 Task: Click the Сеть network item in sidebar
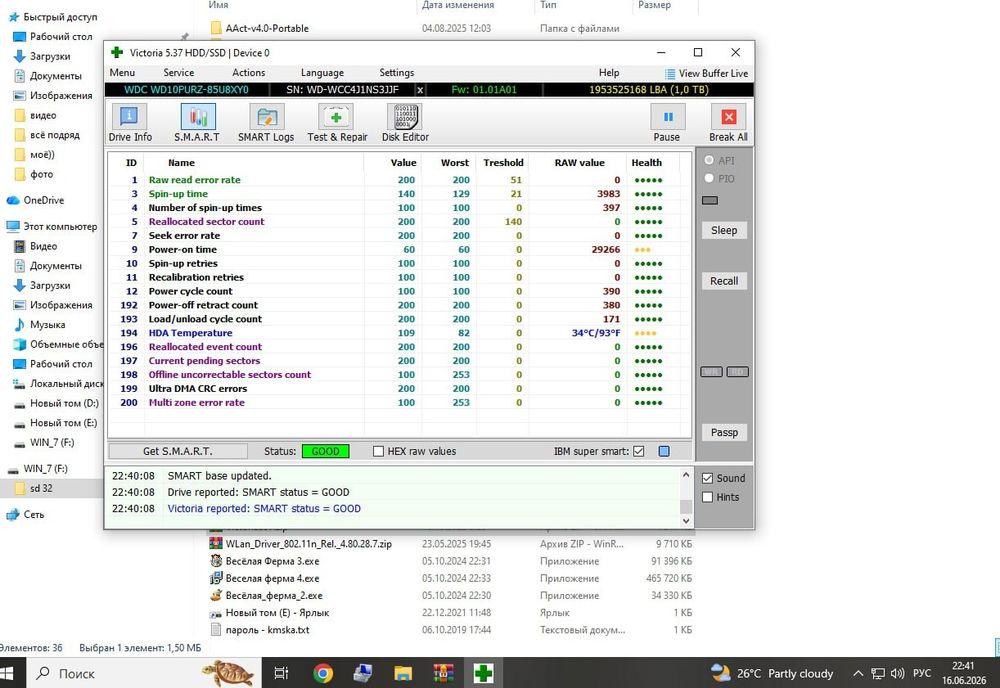(x=34, y=515)
